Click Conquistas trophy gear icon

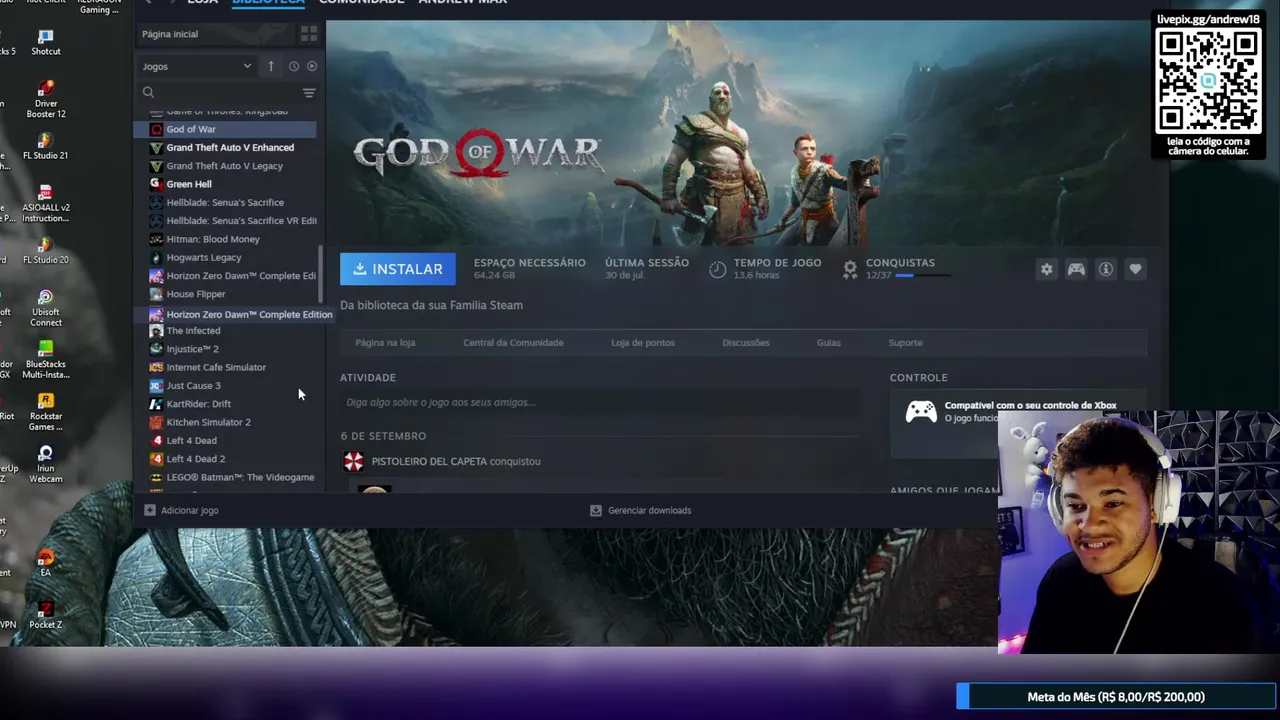(850, 269)
